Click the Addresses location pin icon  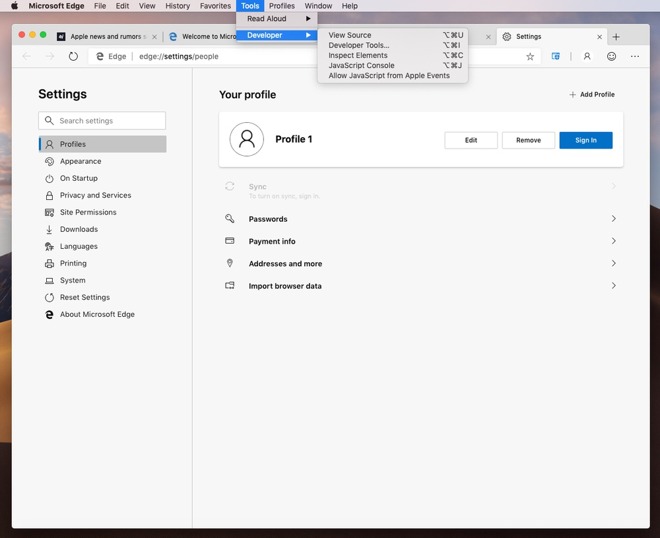click(229, 263)
